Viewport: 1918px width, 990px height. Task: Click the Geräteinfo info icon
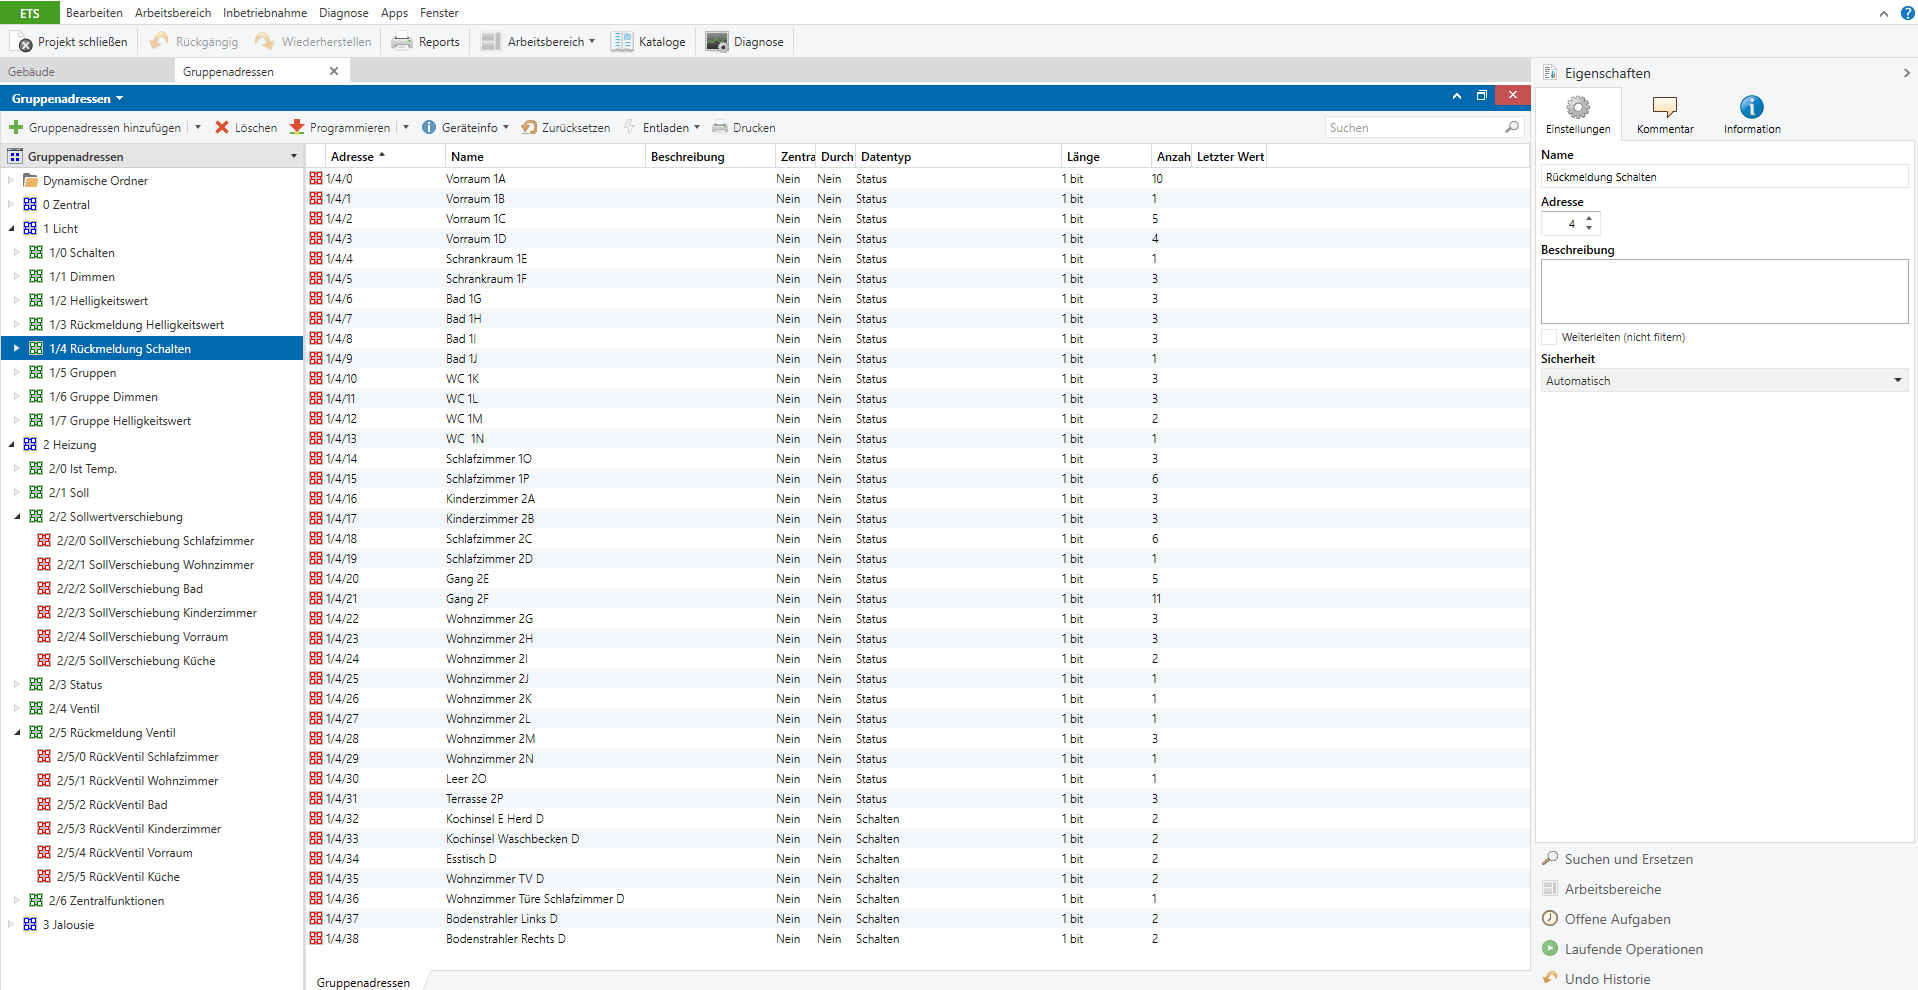point(429,127)
